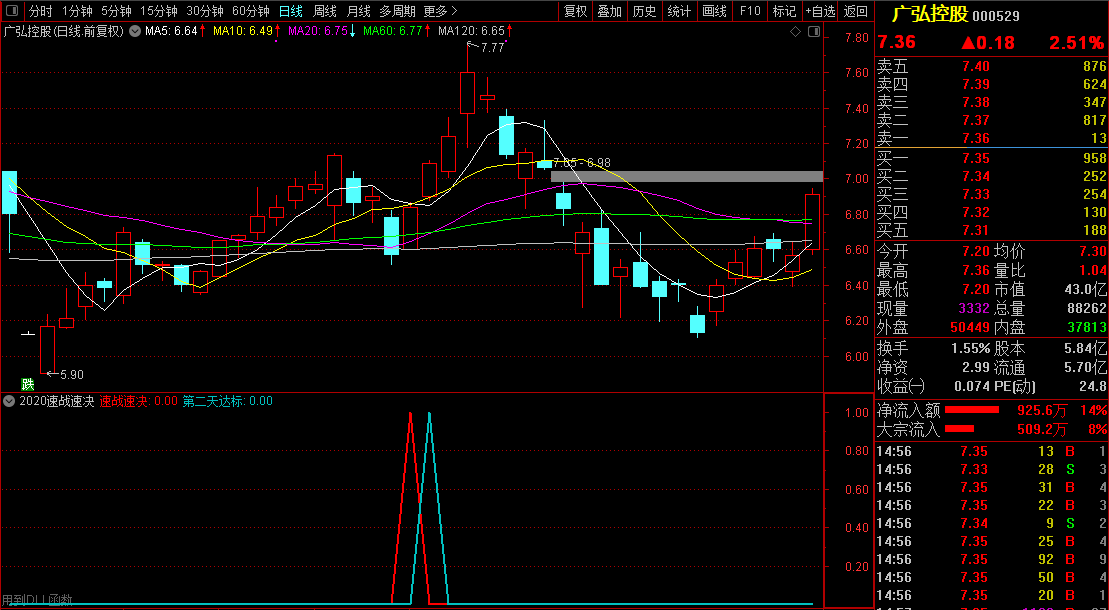This screenshot has width=1109, height=610.
Task: Switch to 分时 intraday chart
Action: pyautogui.click(x=40, y=11)
